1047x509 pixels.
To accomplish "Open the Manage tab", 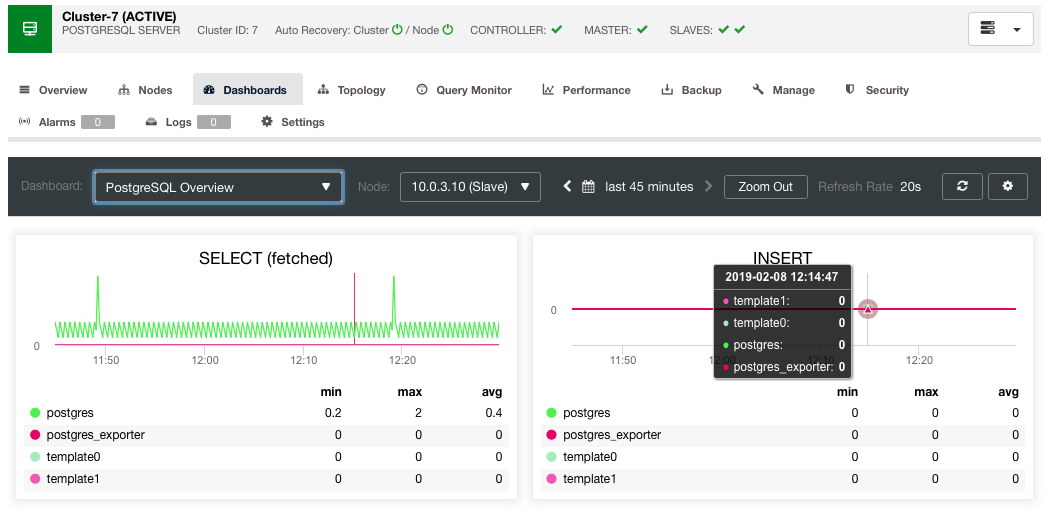I will (x=783, y=90).
